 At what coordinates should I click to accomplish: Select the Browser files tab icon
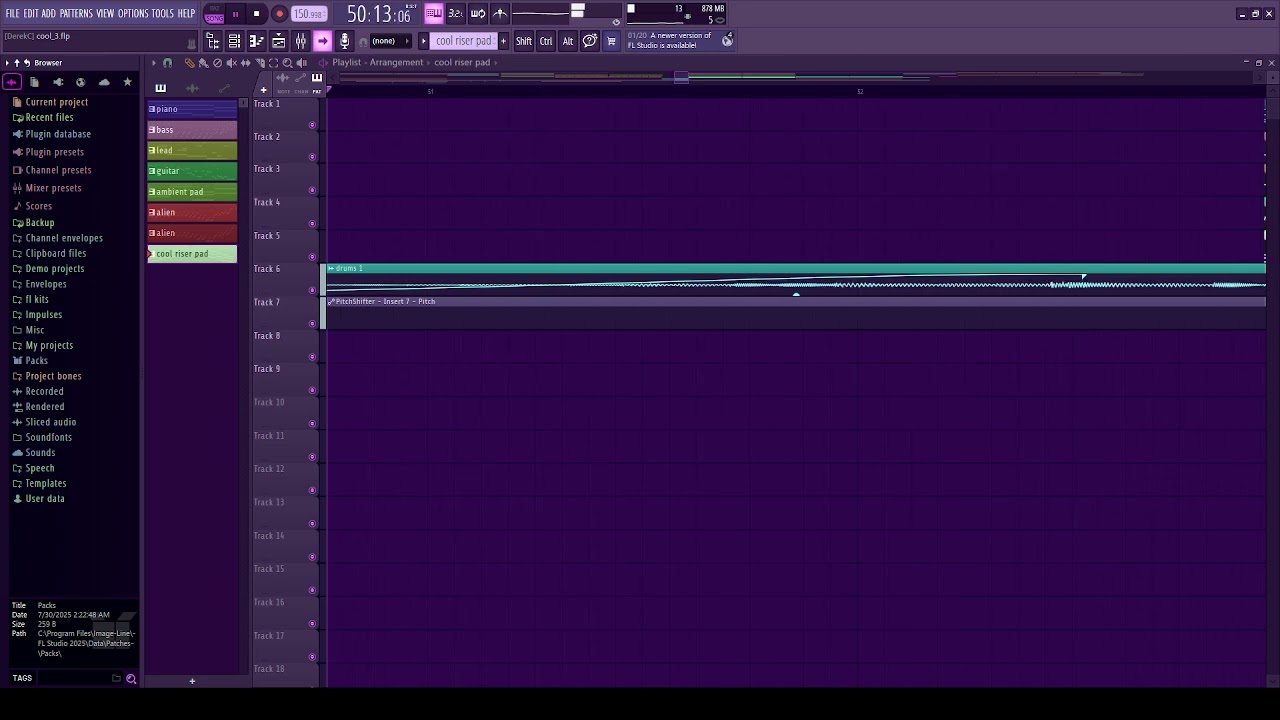click(x=34, y=82)
